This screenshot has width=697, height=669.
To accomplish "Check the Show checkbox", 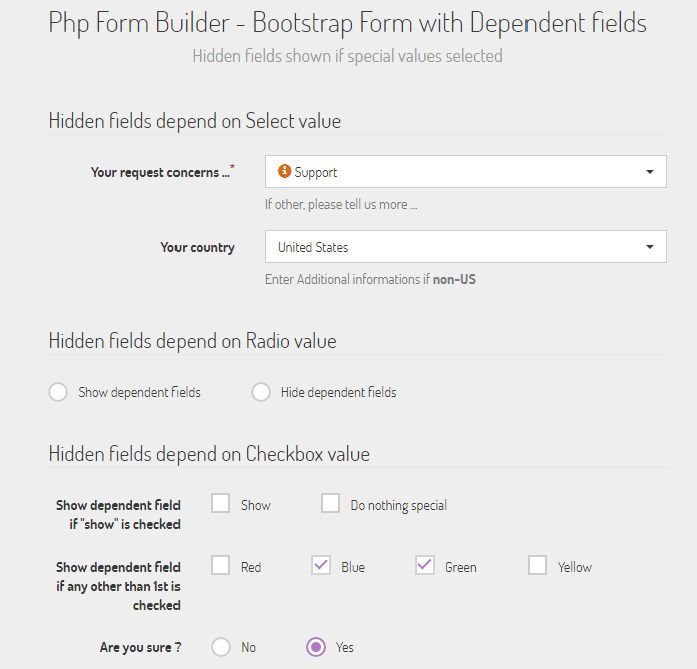I will (x=221, y=504).
